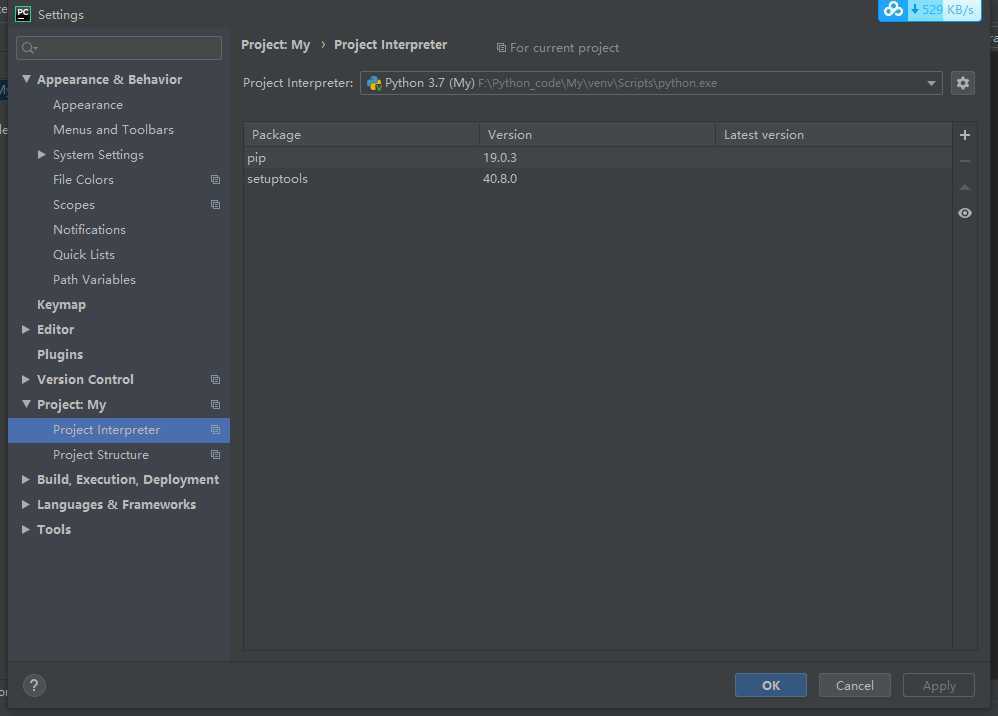Click project-level icon beside File Colors

click(215, 179)
